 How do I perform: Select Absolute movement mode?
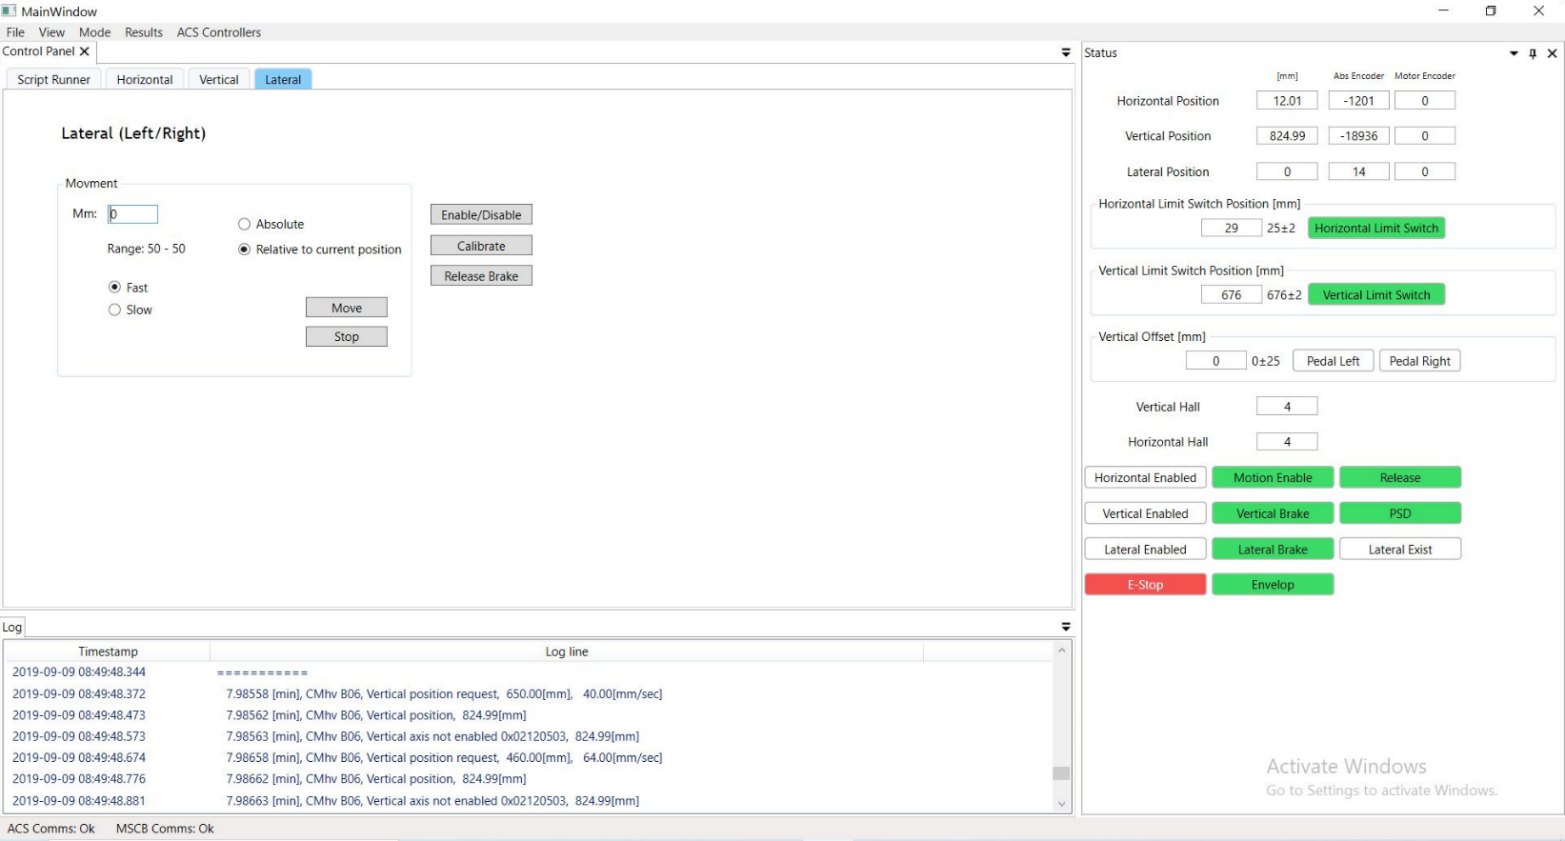[245, 225]
